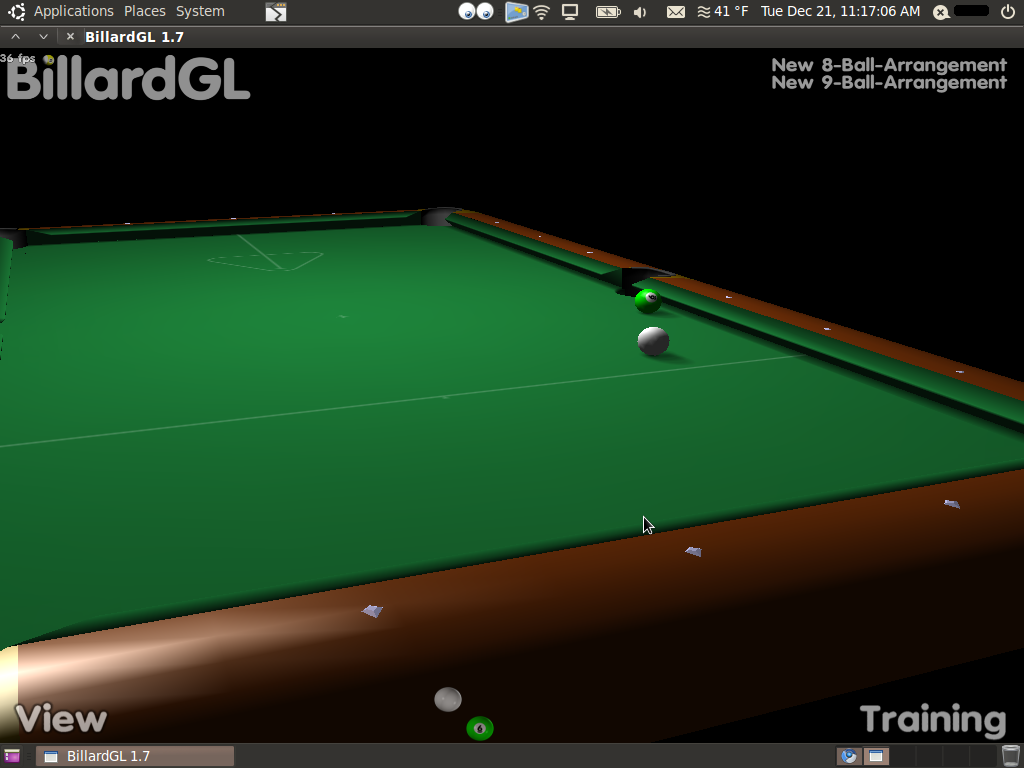This screenshot has width=1024, height=768.
Task: Click the show desktop icon at bottom left
Action: click(x=12, y=756)
